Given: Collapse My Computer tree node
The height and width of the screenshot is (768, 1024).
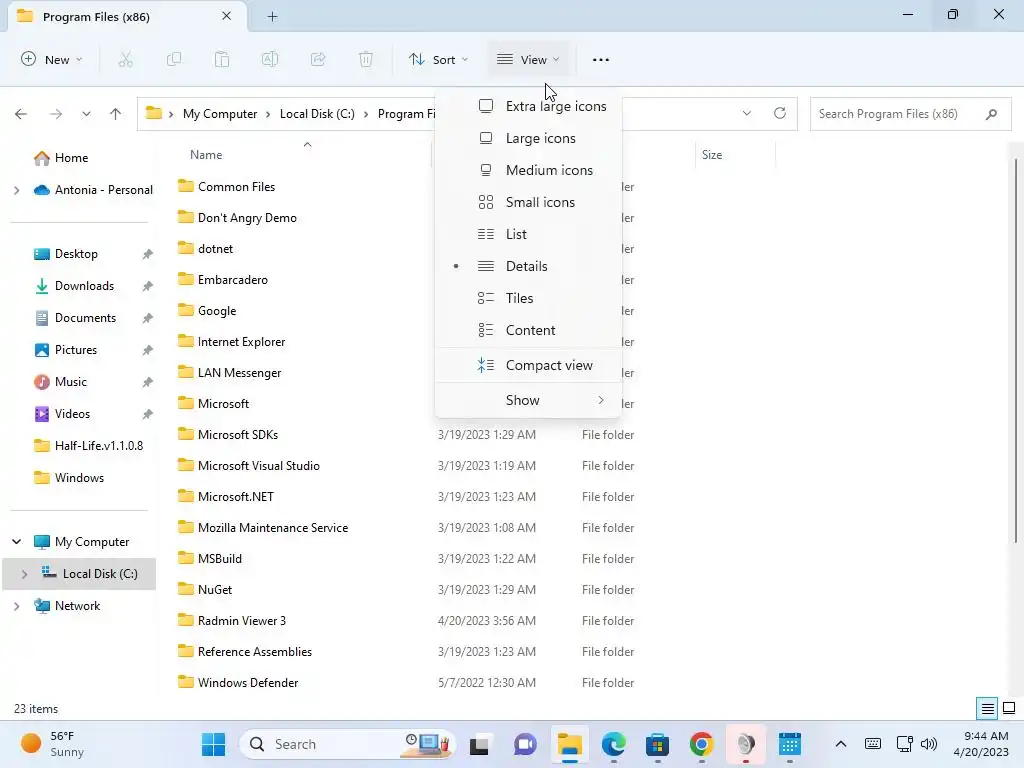Looking at the screenshot, I should coord(16,541).
